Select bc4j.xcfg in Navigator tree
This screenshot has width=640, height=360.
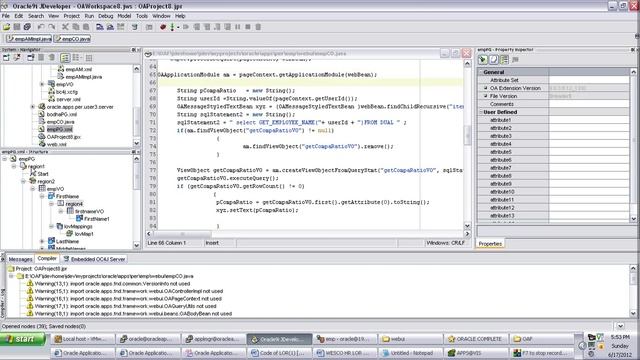[67, 92]
